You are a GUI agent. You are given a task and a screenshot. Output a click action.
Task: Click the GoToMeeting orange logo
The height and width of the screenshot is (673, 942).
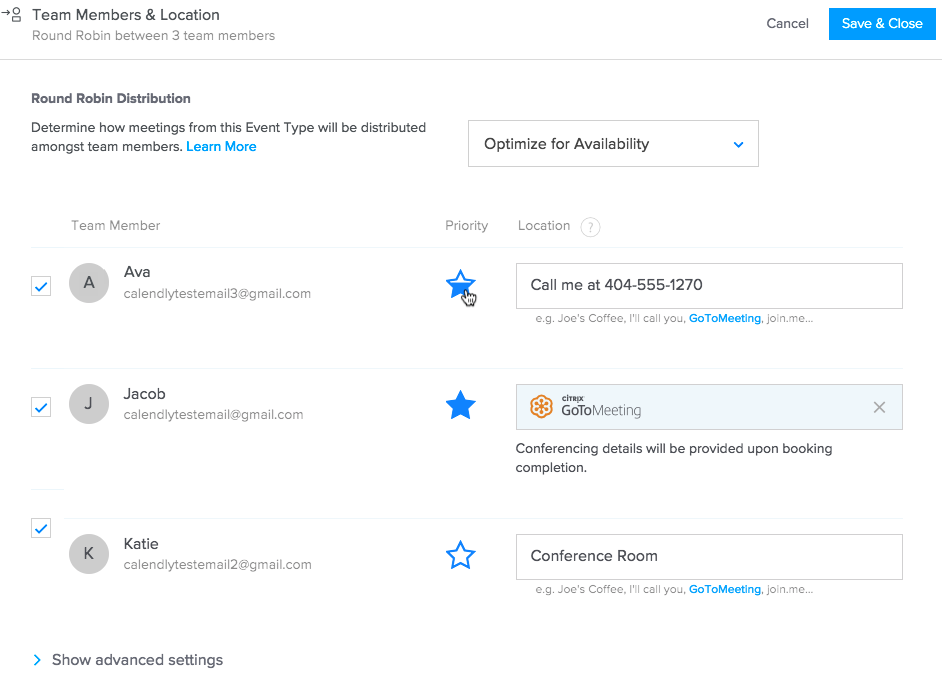point(541,407)
